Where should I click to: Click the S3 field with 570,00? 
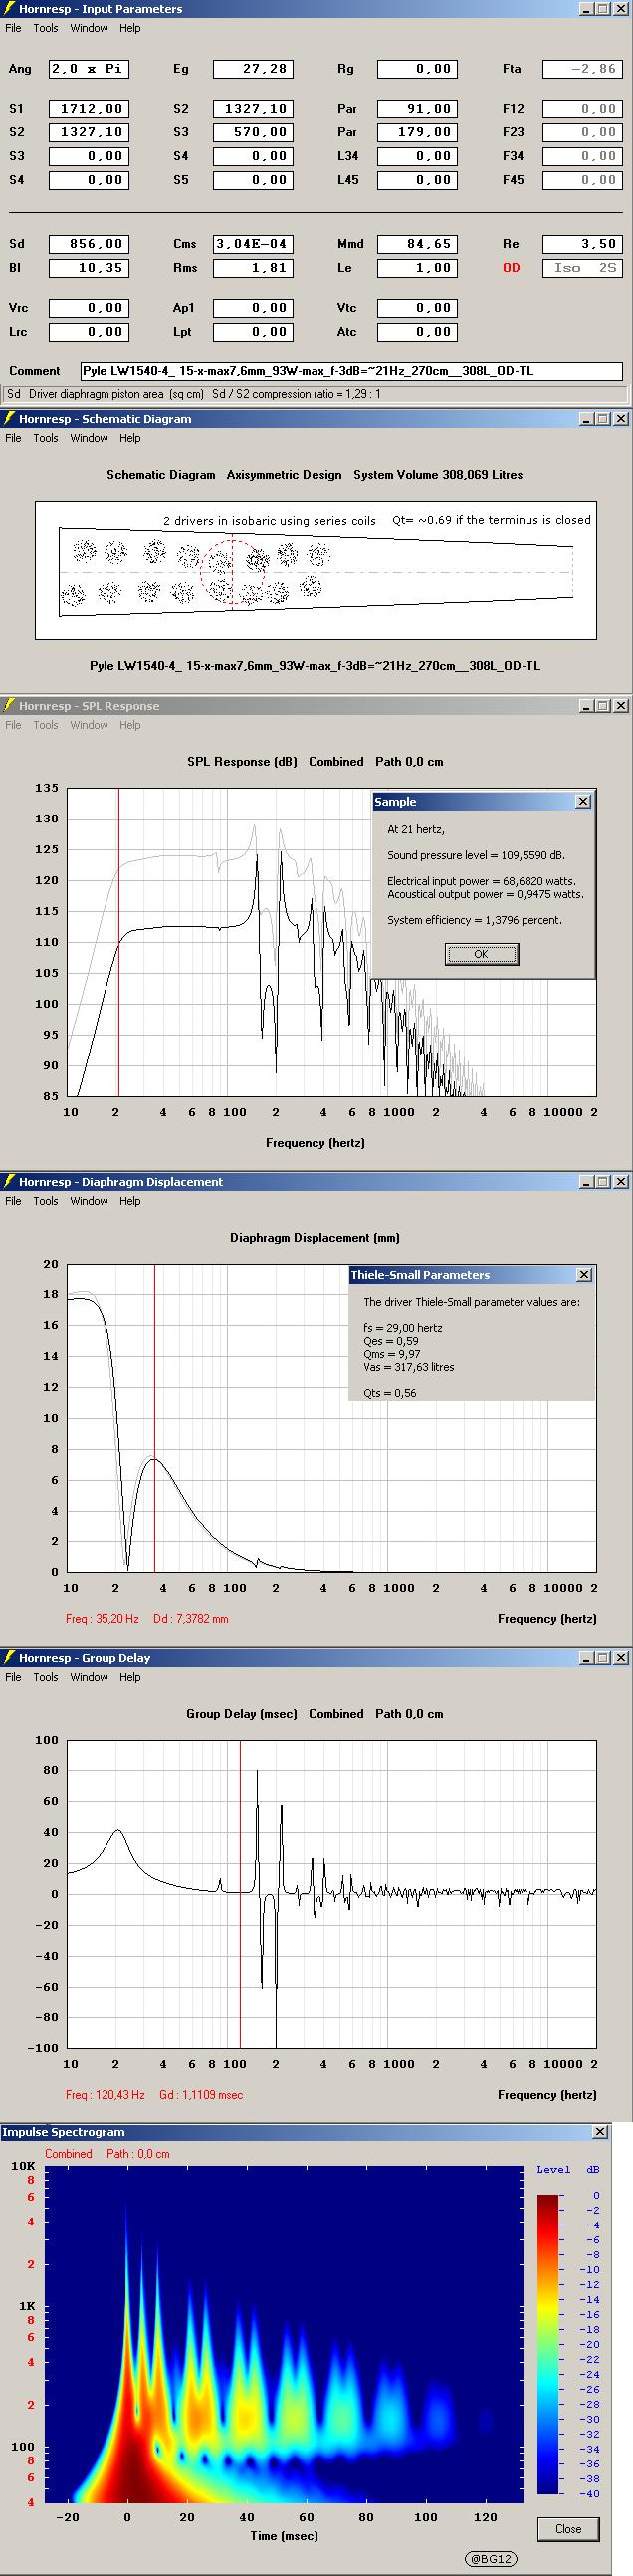[253, 133]
